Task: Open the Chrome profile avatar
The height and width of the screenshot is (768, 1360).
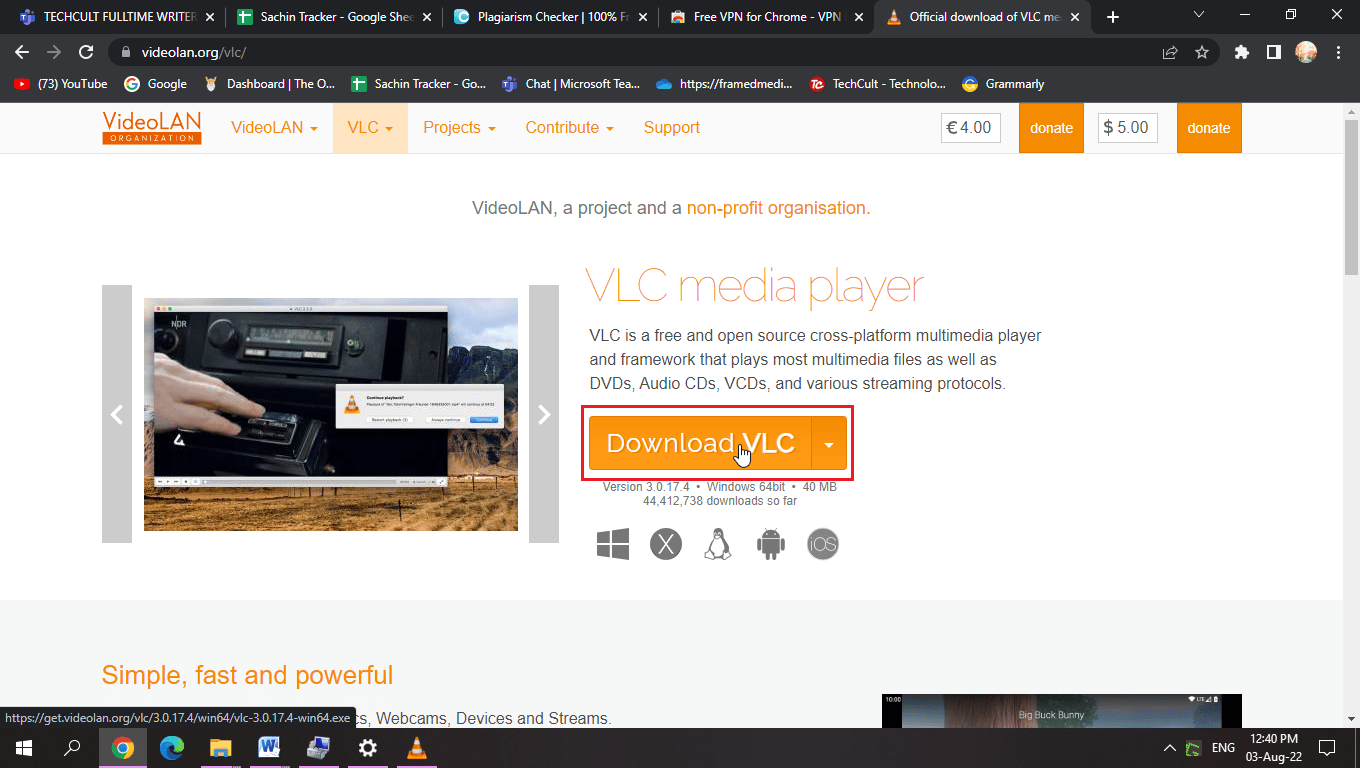Action: 1306,52
